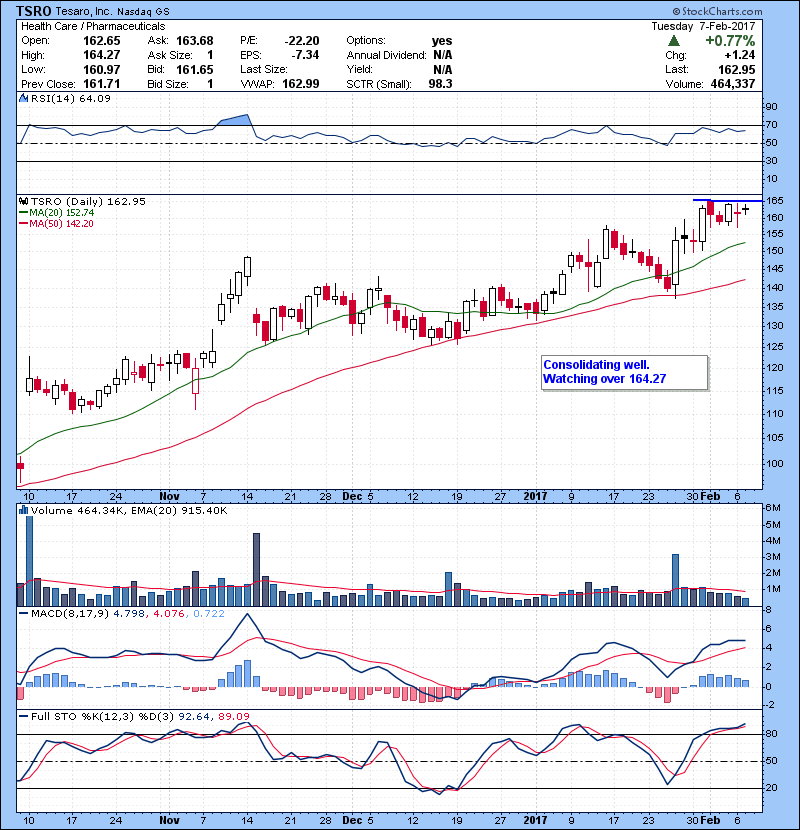Screen dimensions: 800x830
Task: Click the Ask price 163.68
Action: [x=195, y=41]
